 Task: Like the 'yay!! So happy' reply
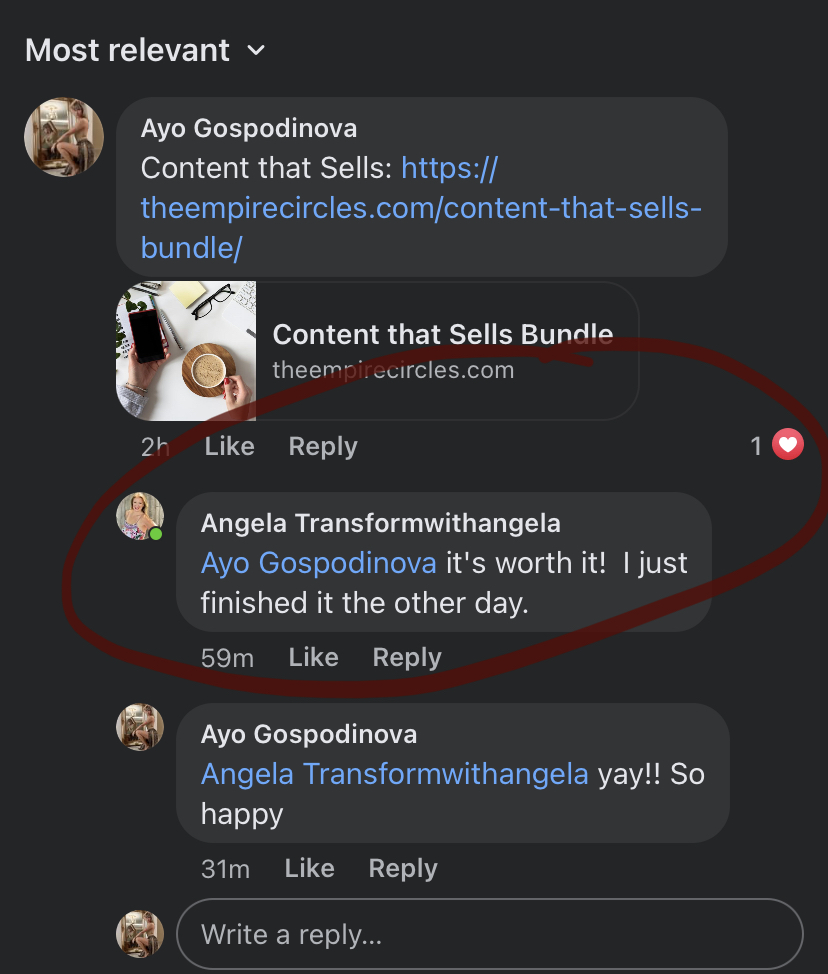click(309, 868)
